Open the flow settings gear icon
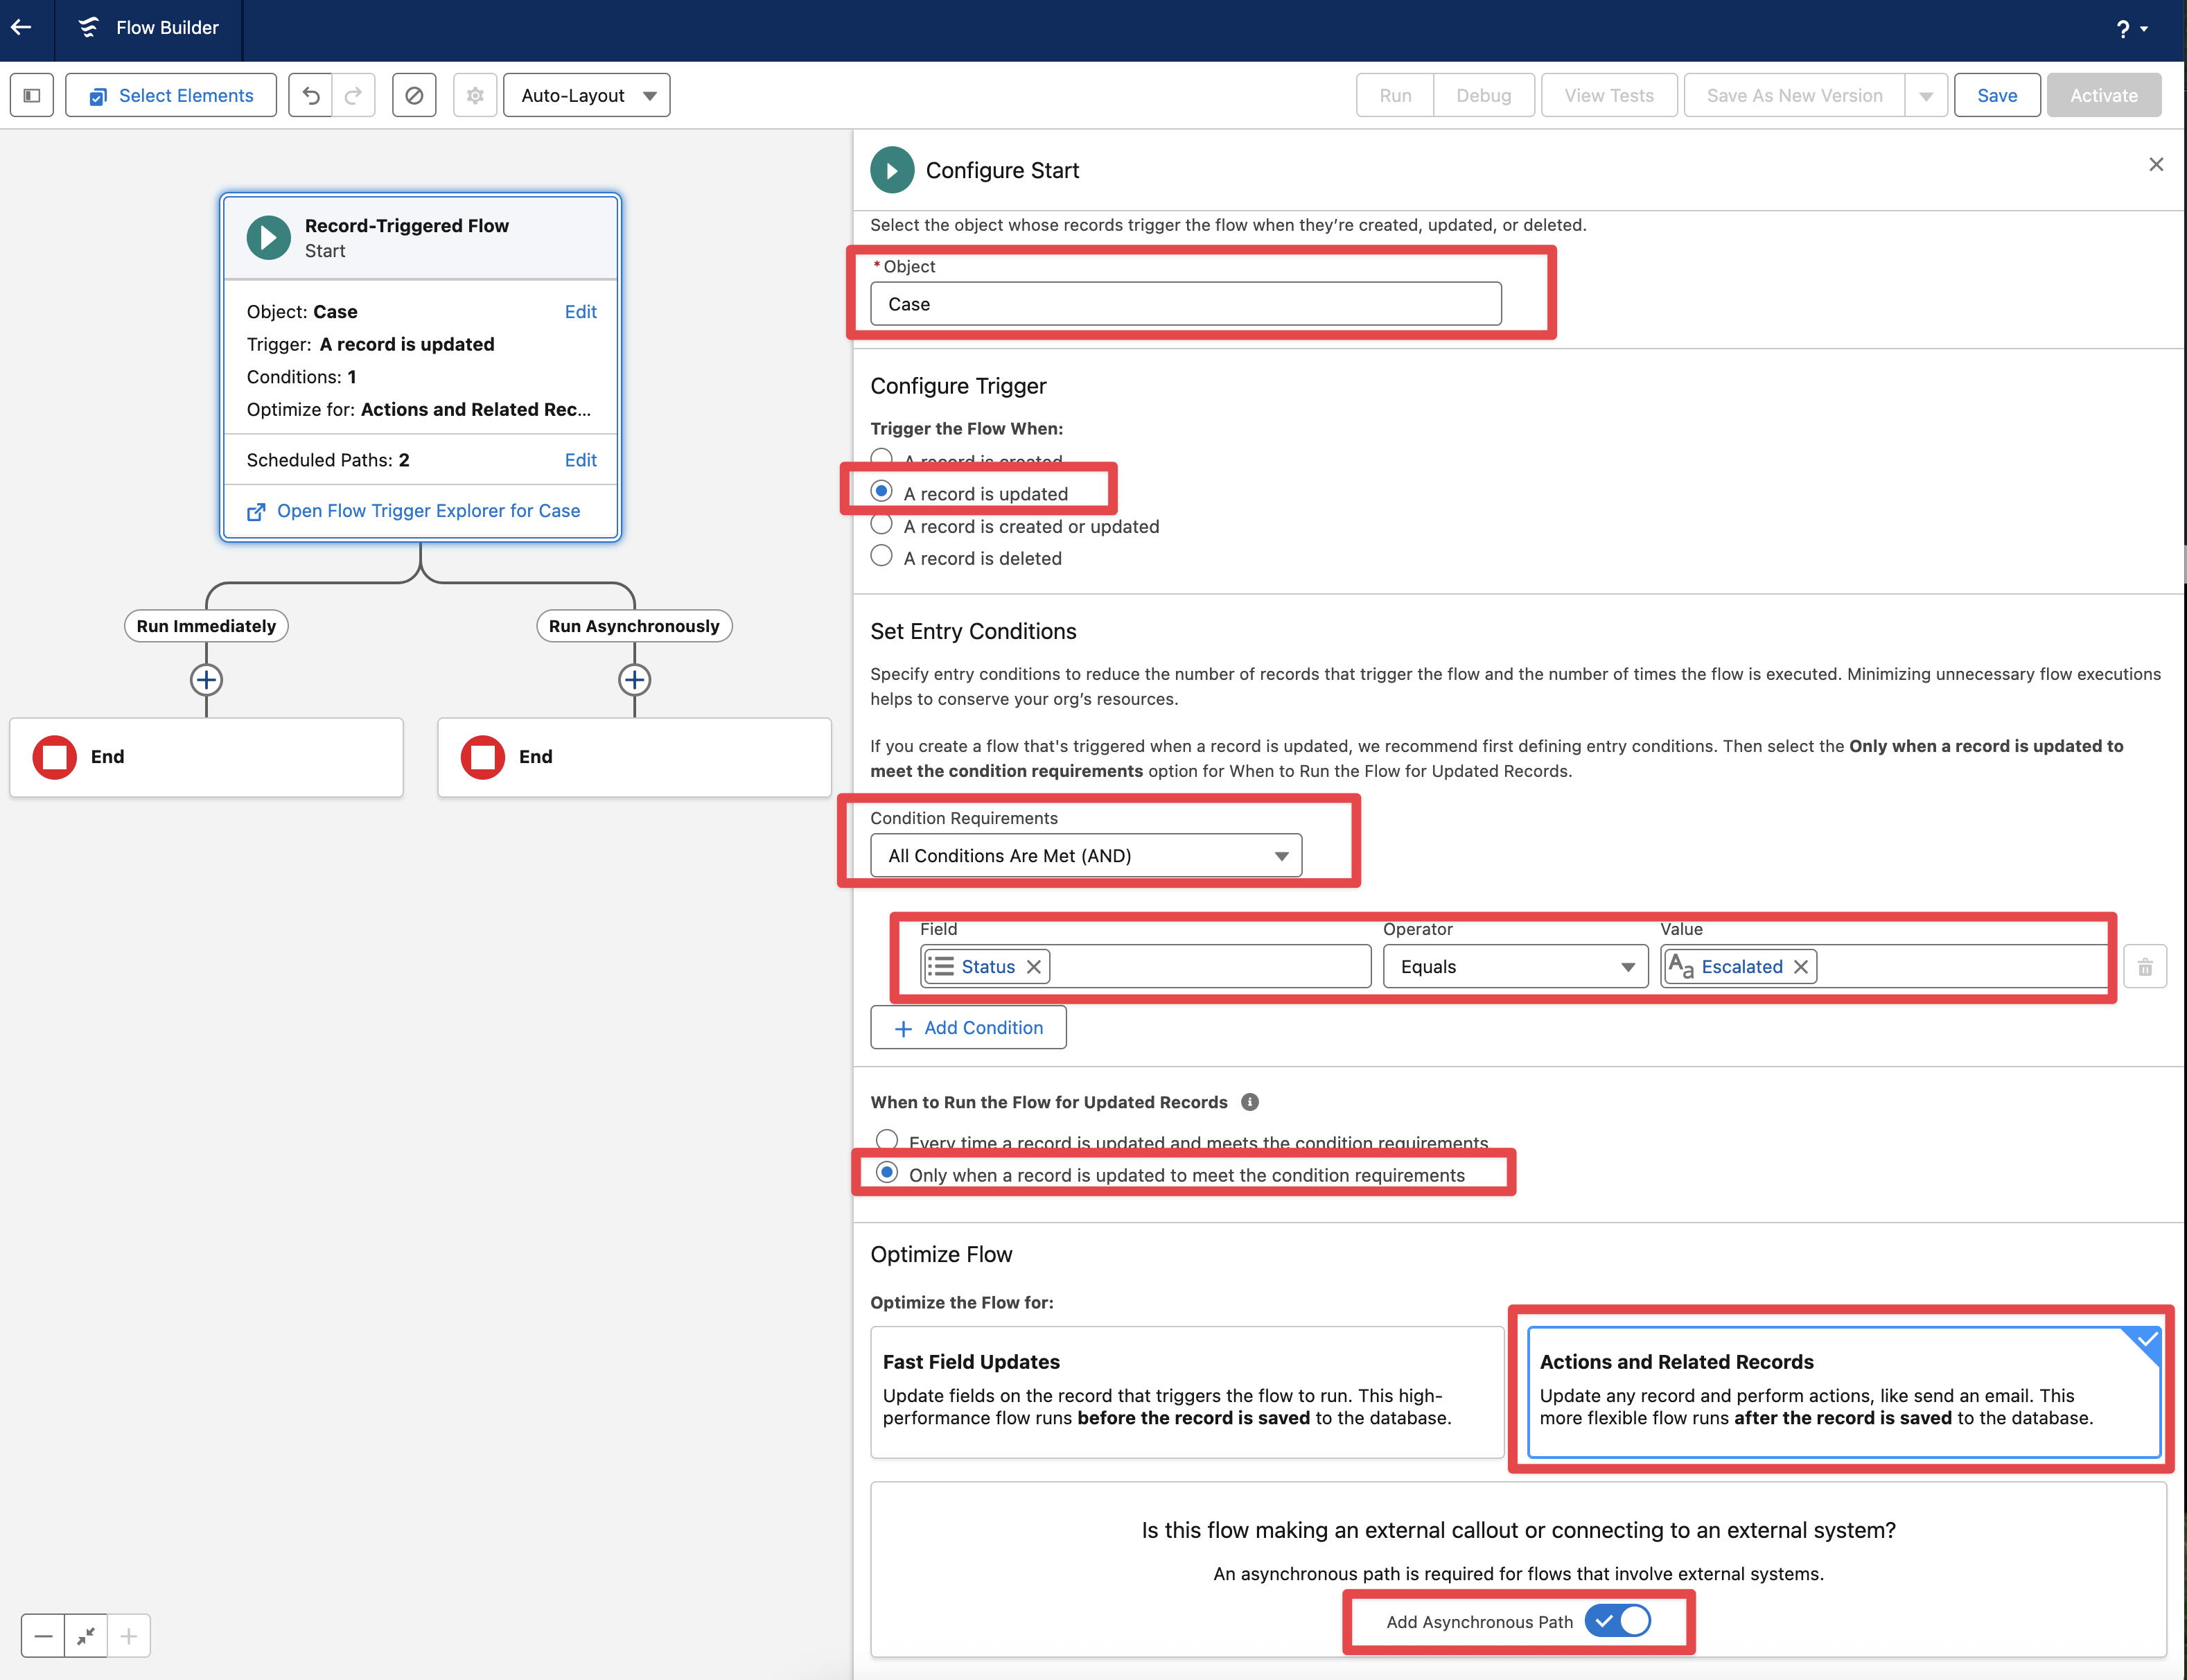Viewport: 2187px width, 1680px height. click(475, 96)
